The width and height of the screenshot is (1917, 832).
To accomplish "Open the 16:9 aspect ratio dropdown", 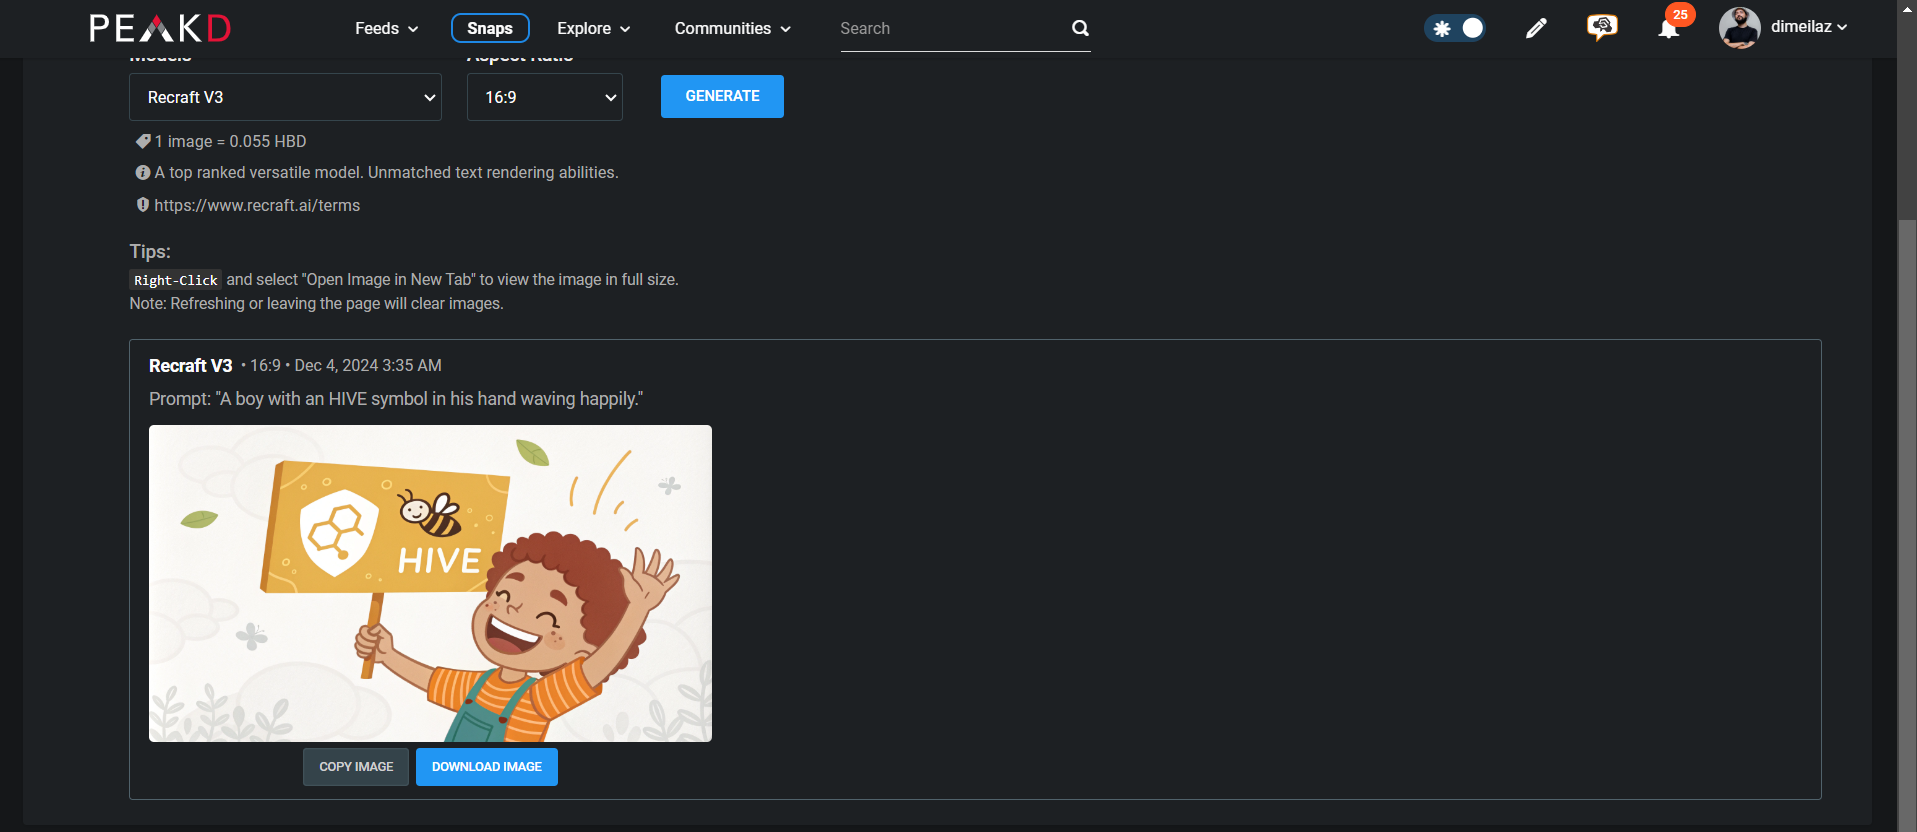I will (x=545, y=97).
